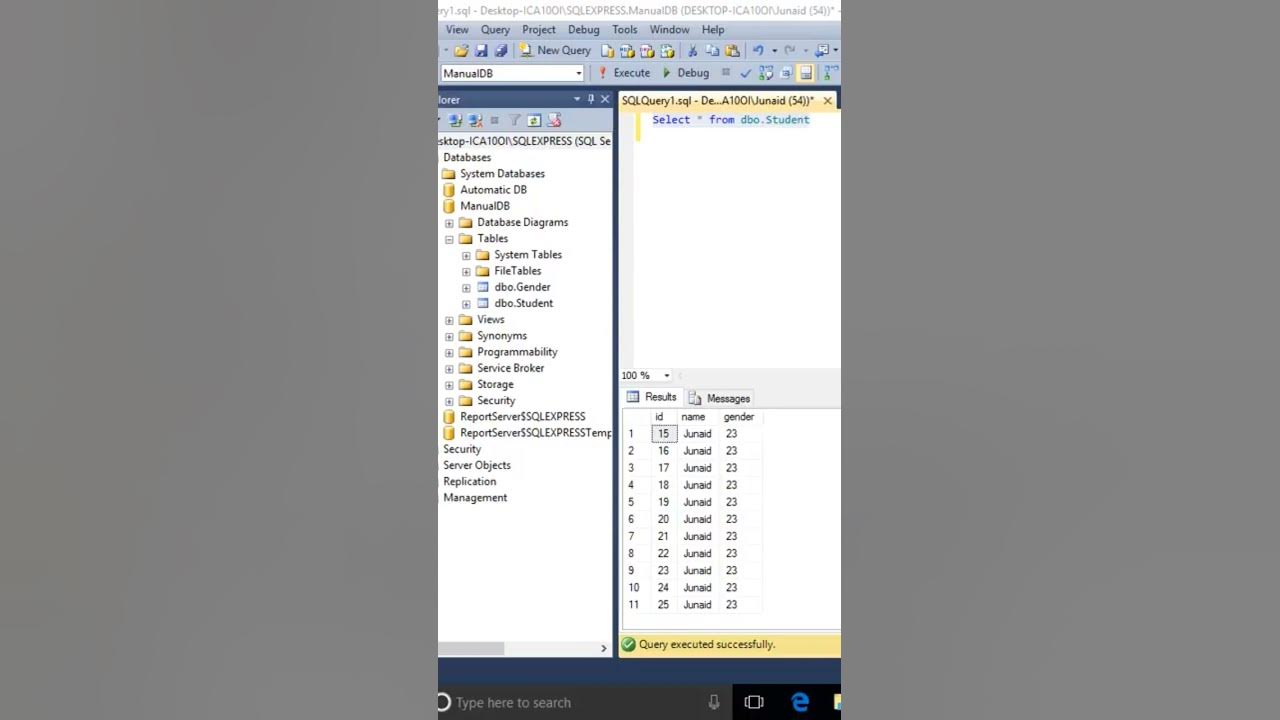Click the Parse checkmark icon
The image size is (1280, 720).
745,73
